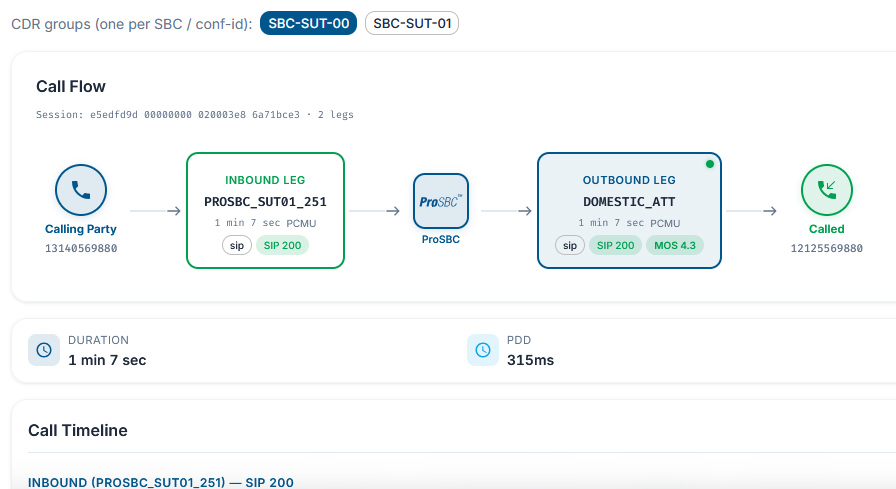Click the PDD label
This screenshot has width=896, height=489.
click(x=519, y=340)
